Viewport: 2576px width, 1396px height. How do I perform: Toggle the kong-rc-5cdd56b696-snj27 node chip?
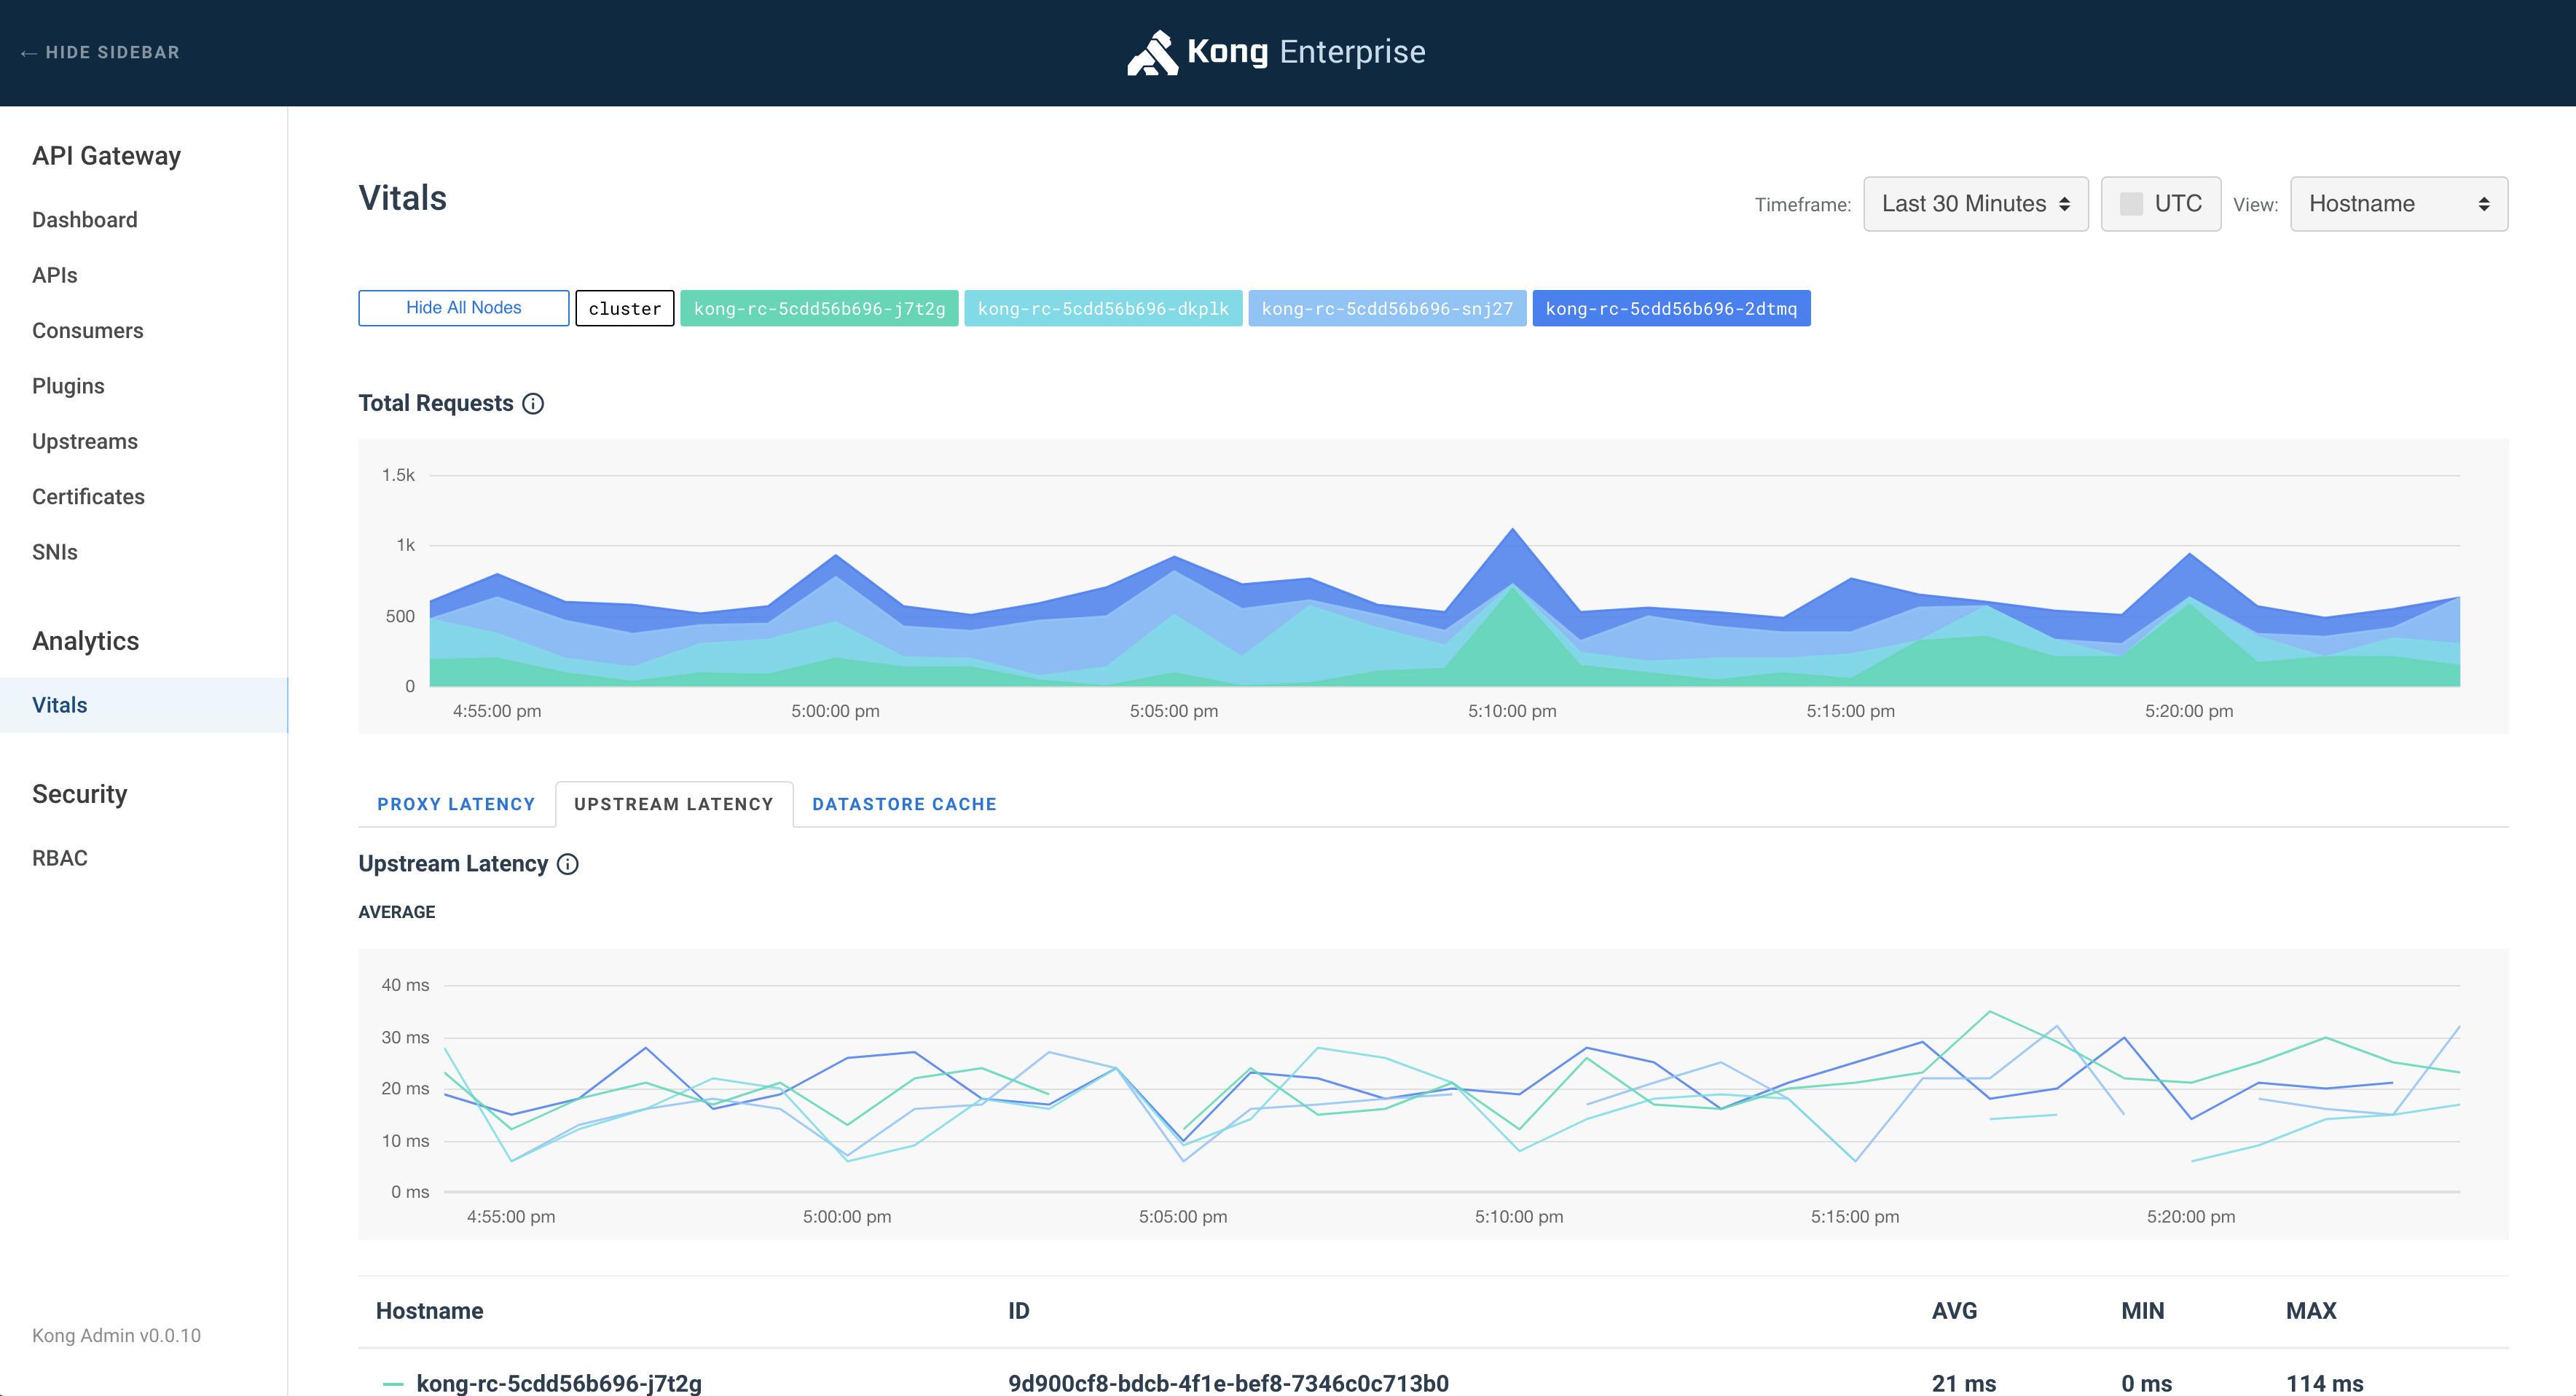(x=1386, y=308)
